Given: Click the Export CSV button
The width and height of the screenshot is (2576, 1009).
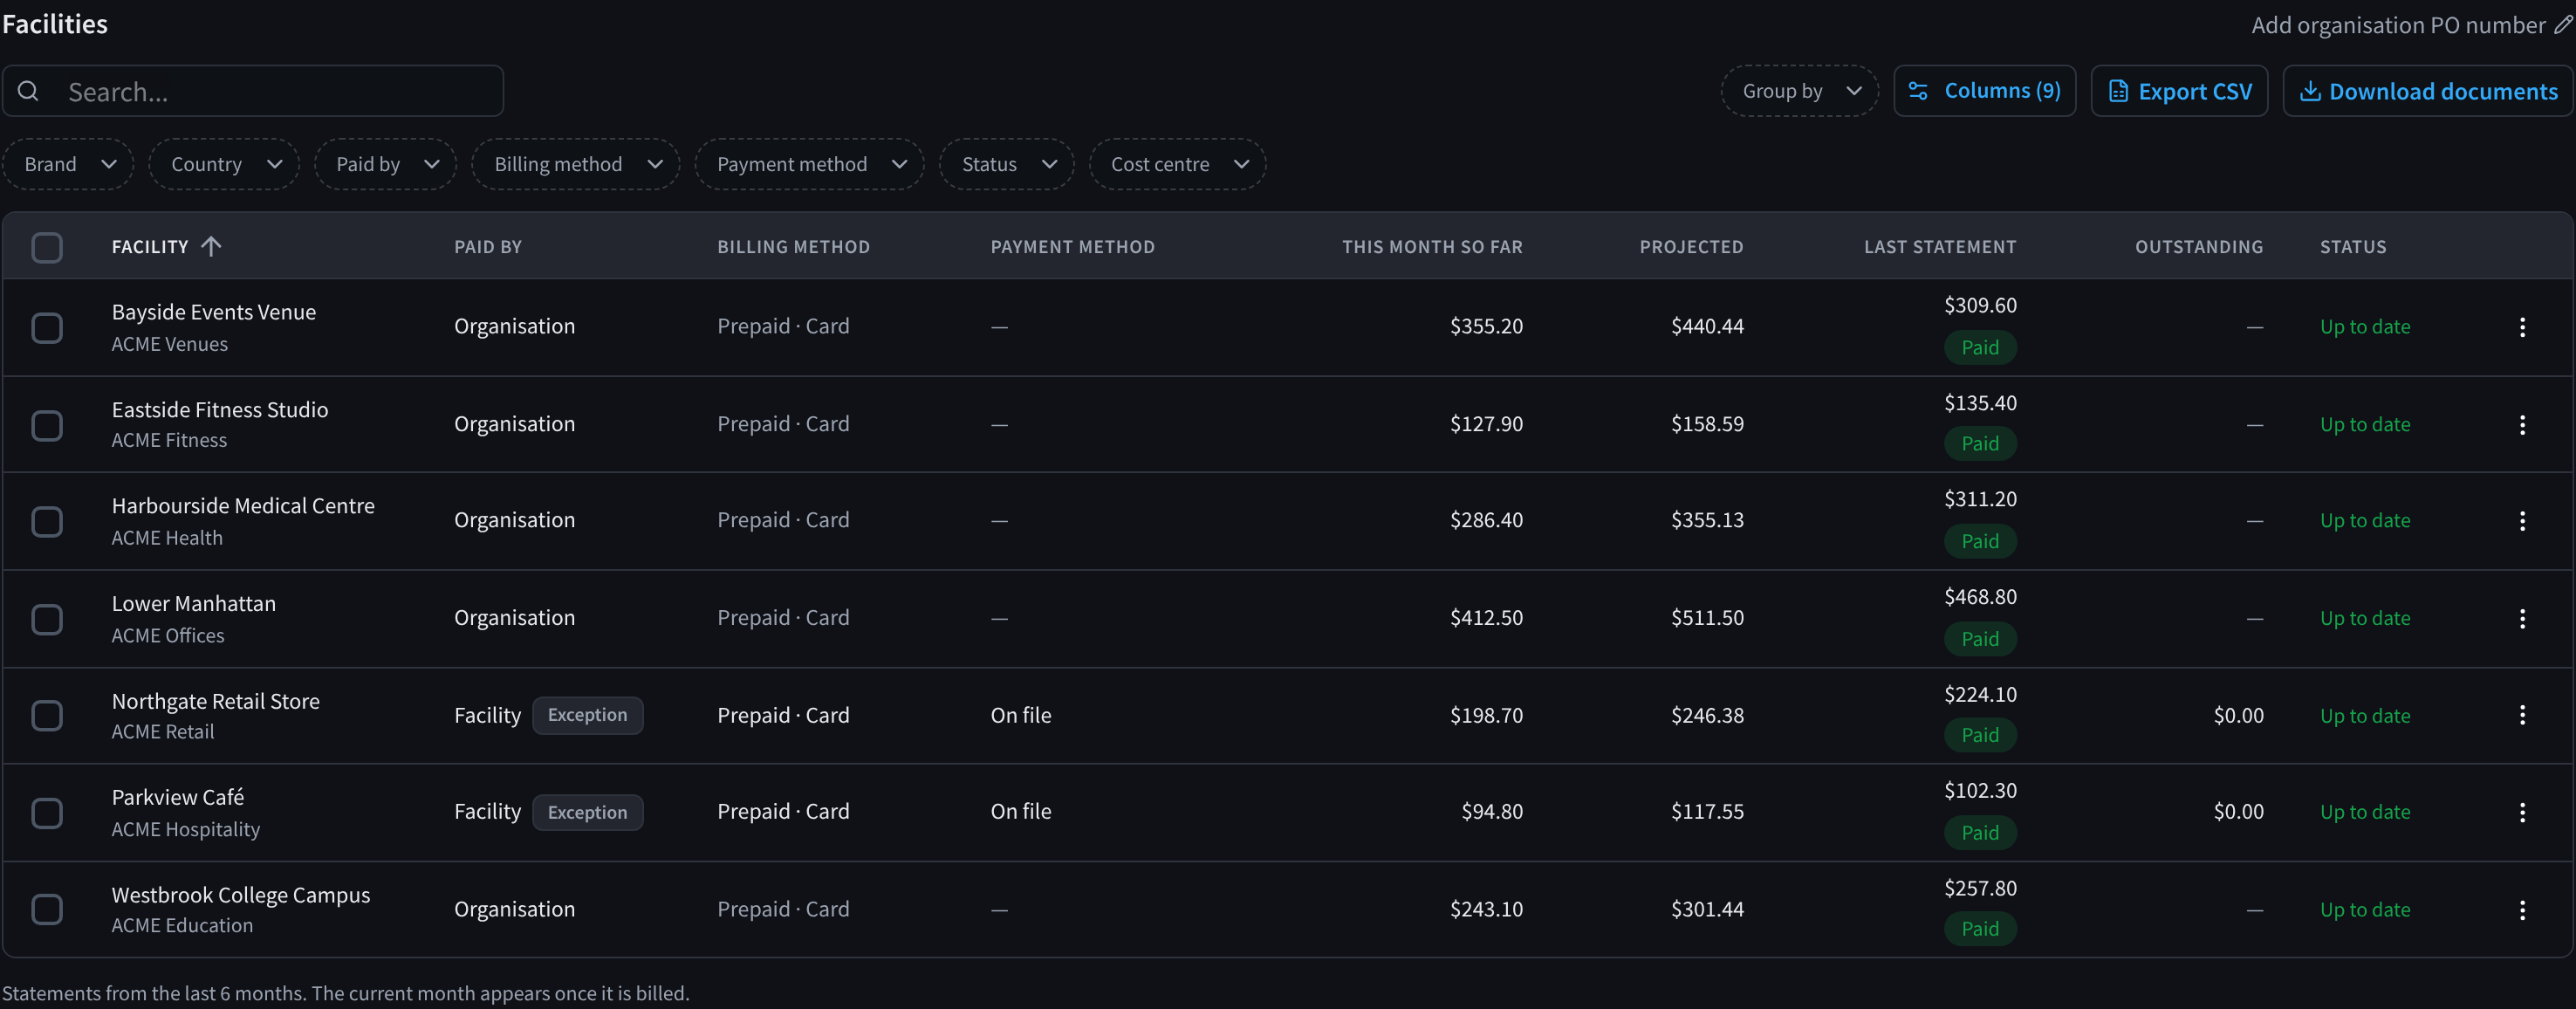Looking at the screenshot, I should 2180,91.
